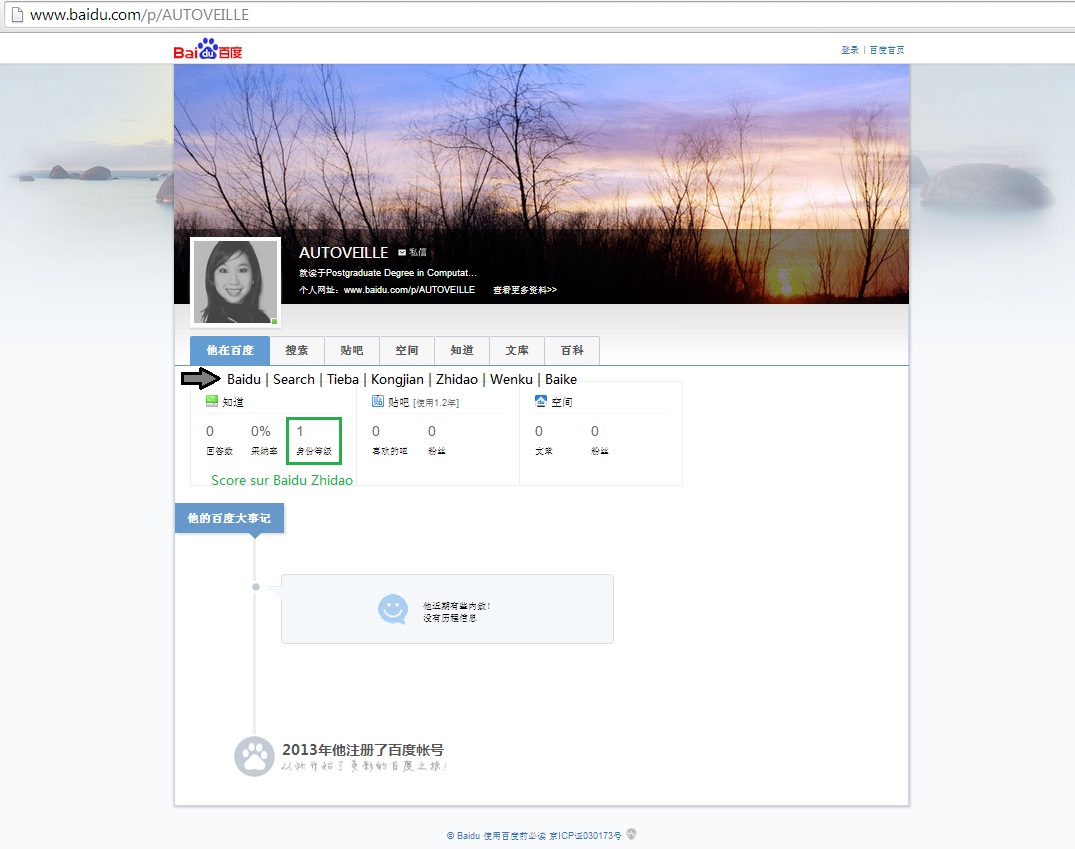Click the user's profile avatar photo
Viewport: 1075px width, 849px height.
tap(236, 282)
